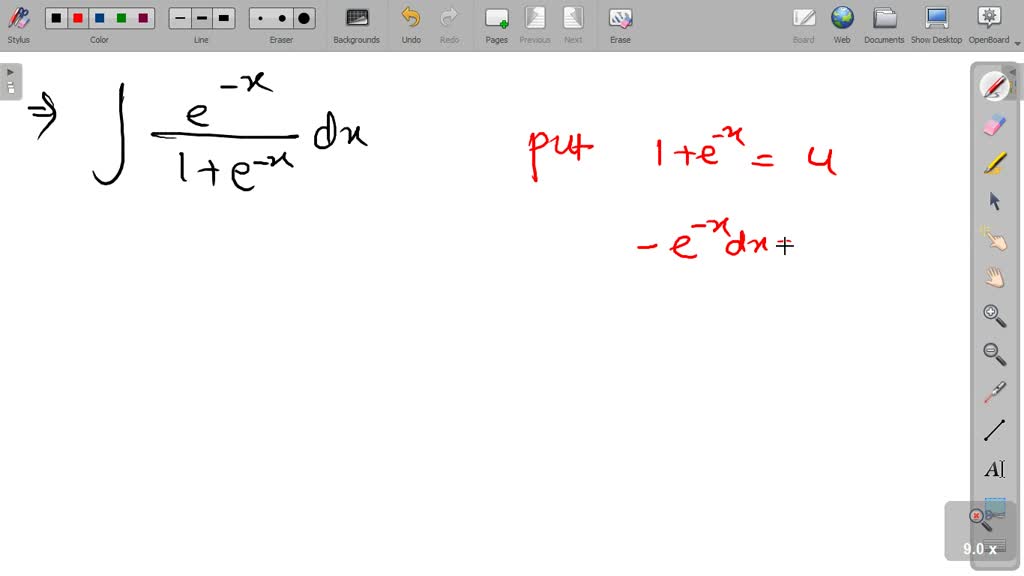Select the text writing tool
Viewport: 1024px width, 576px height.
(x=994, y=468)
